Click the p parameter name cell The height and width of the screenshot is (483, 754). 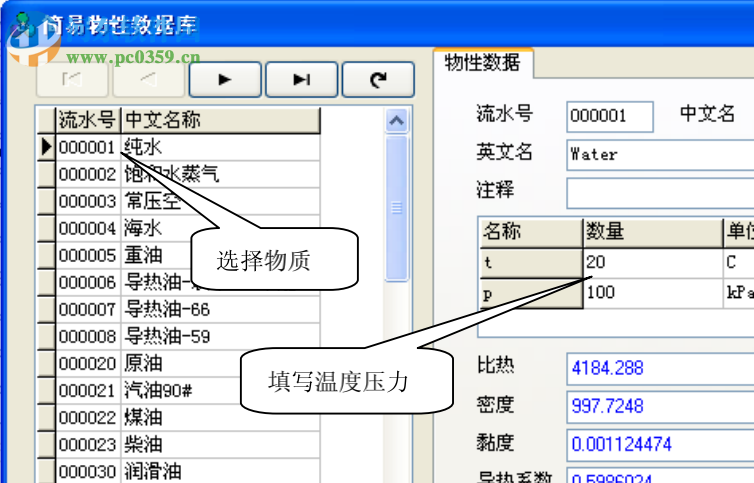click(x=531, y=293)
